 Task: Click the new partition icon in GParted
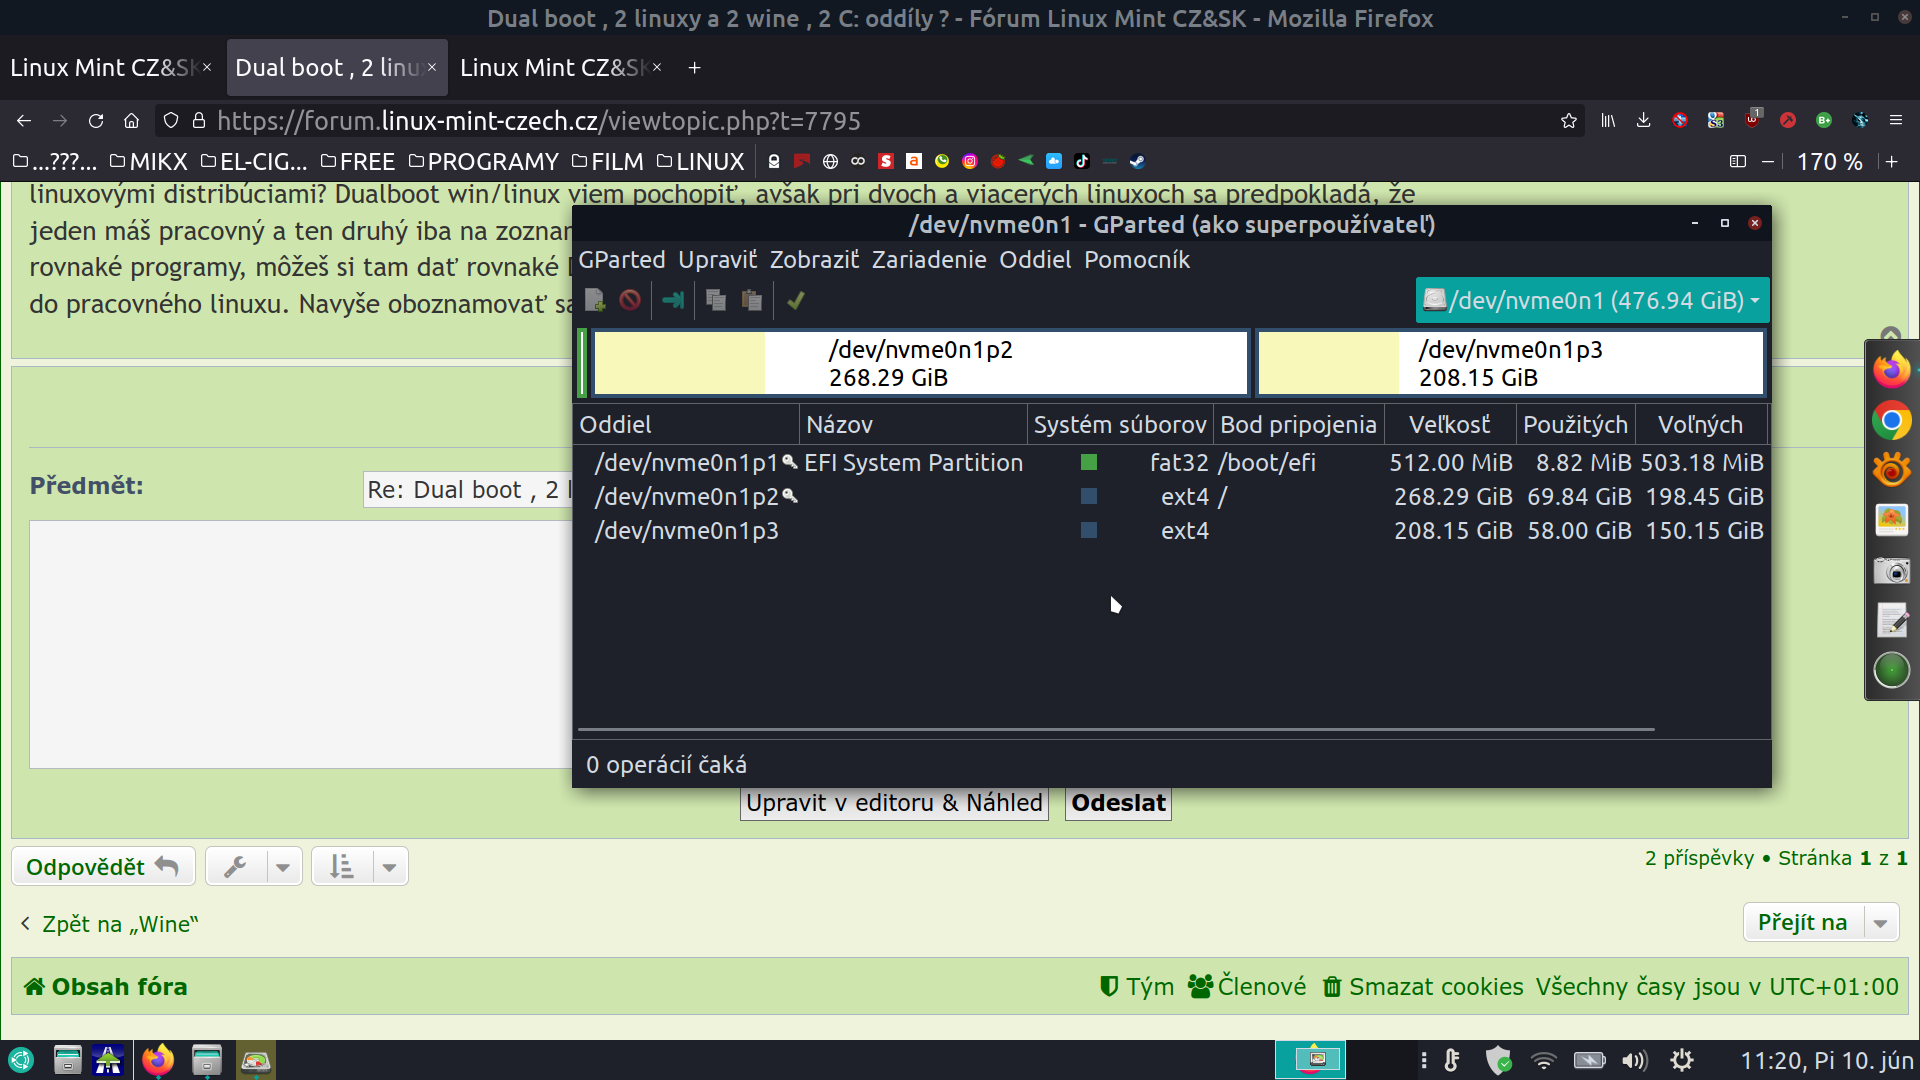pos(595,300)
